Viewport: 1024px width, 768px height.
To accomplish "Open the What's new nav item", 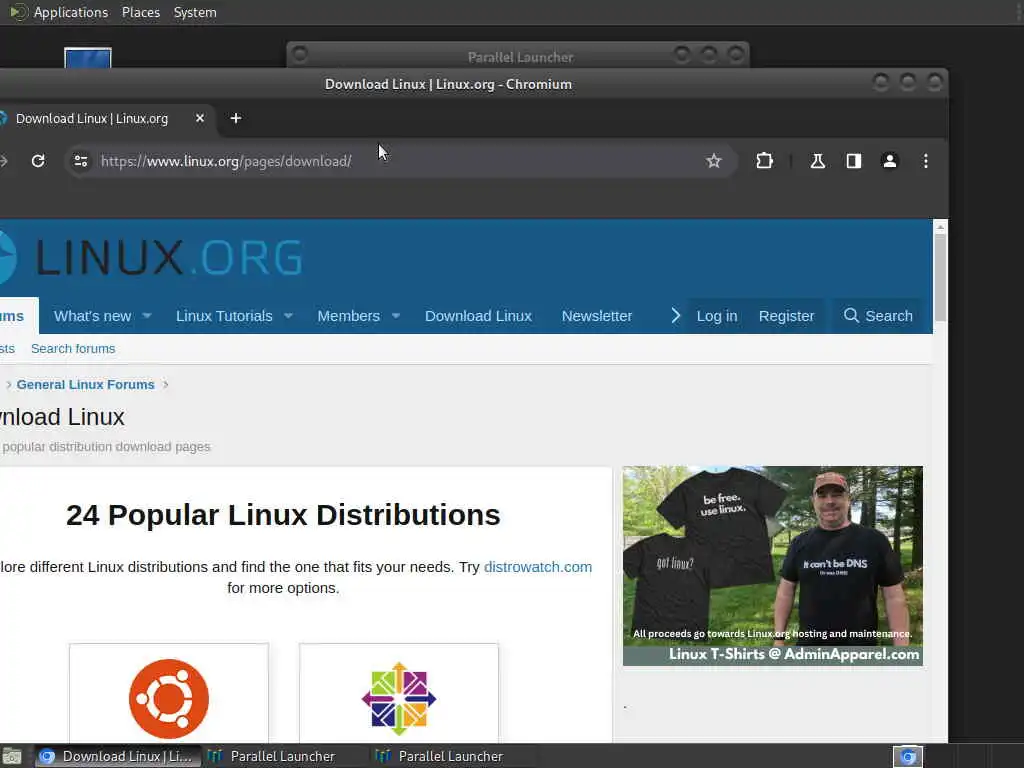I will pos(92,315).
